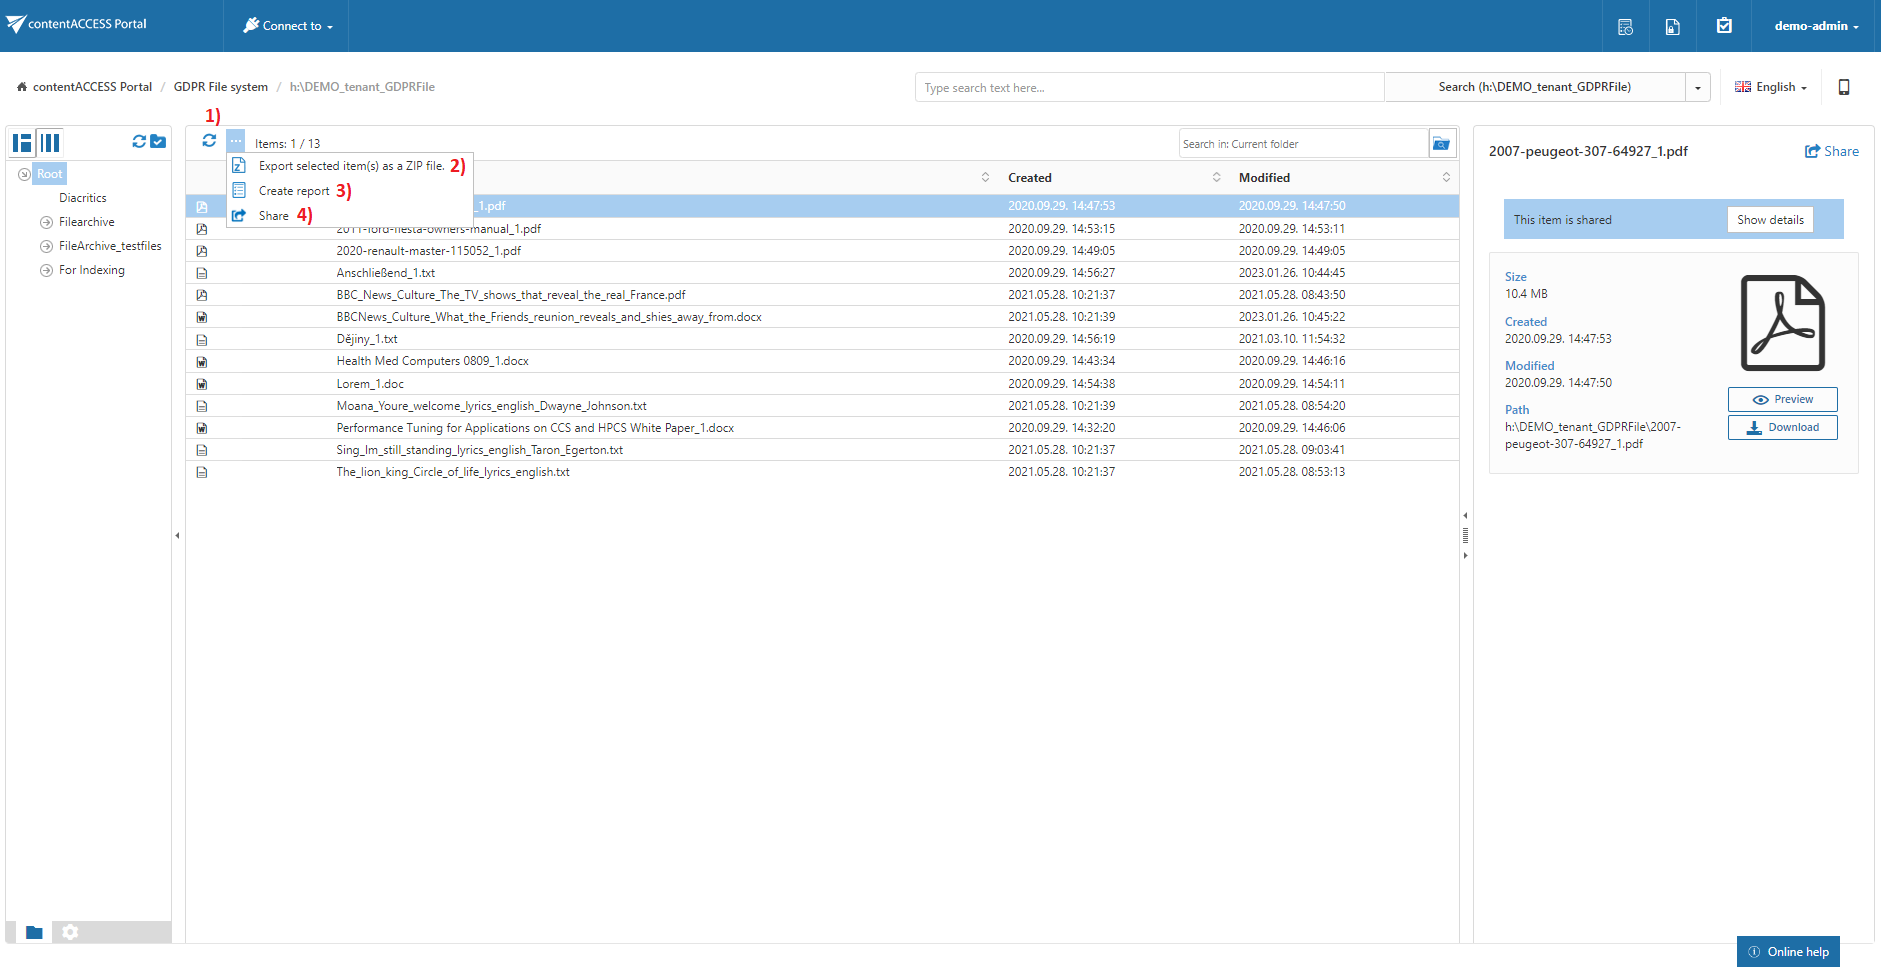Open settings gear tab in left panel
The height and width of the screenshot is (967, 1881).
coord(70,932)
